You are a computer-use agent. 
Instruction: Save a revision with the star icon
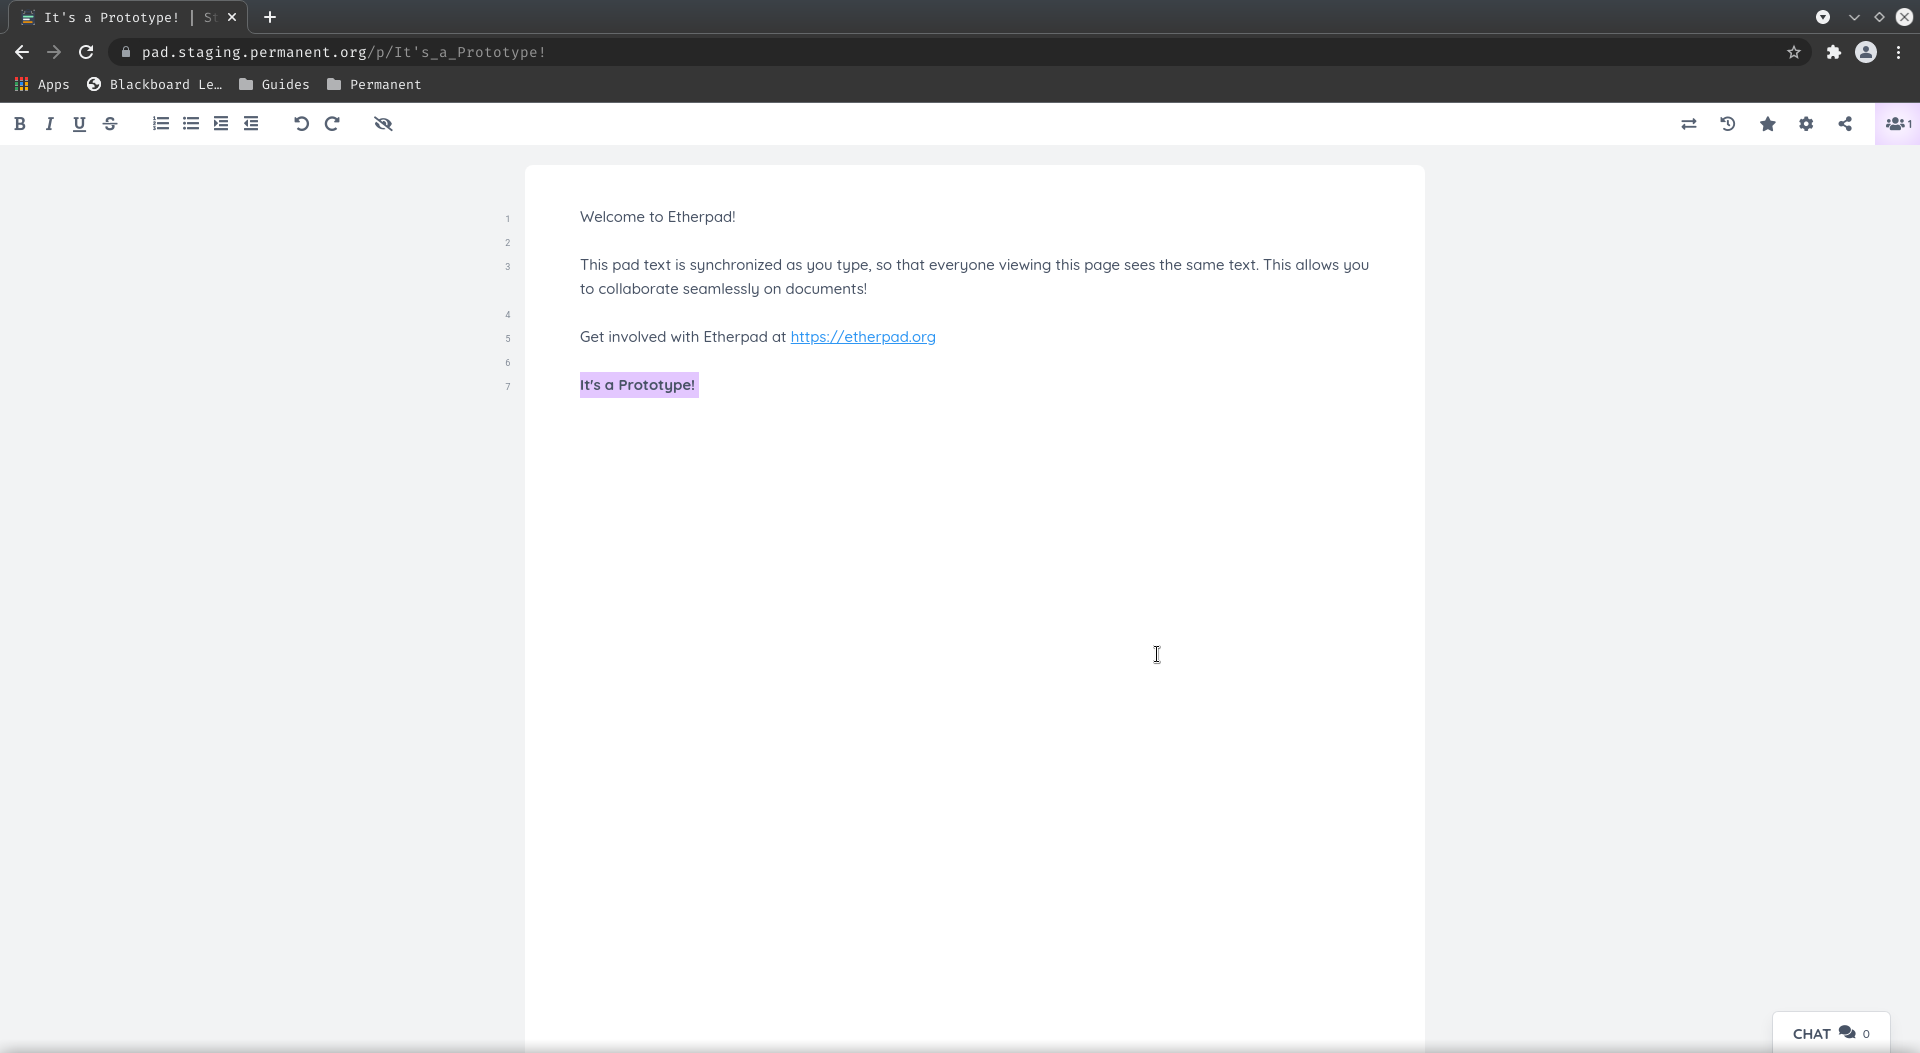click(1768, 124)
